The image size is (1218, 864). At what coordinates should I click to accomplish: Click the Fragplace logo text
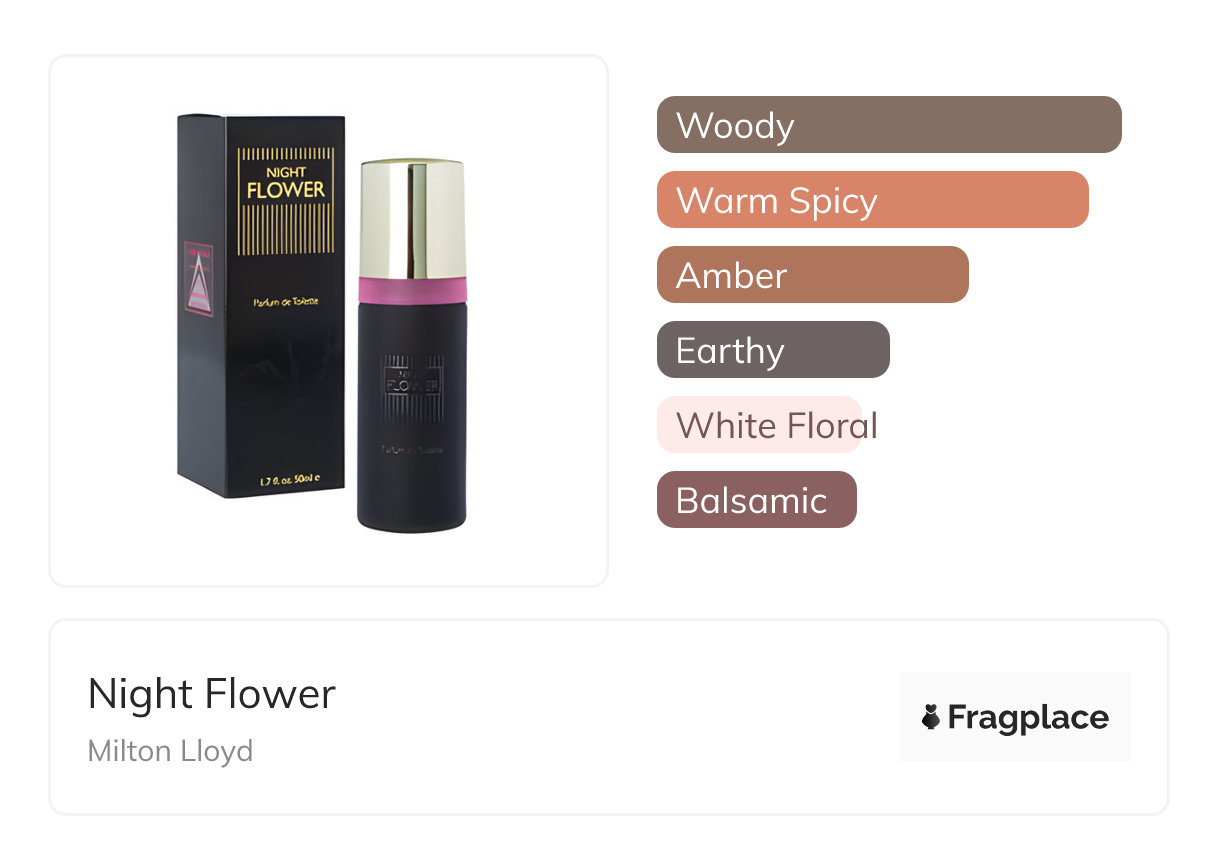1027,717
